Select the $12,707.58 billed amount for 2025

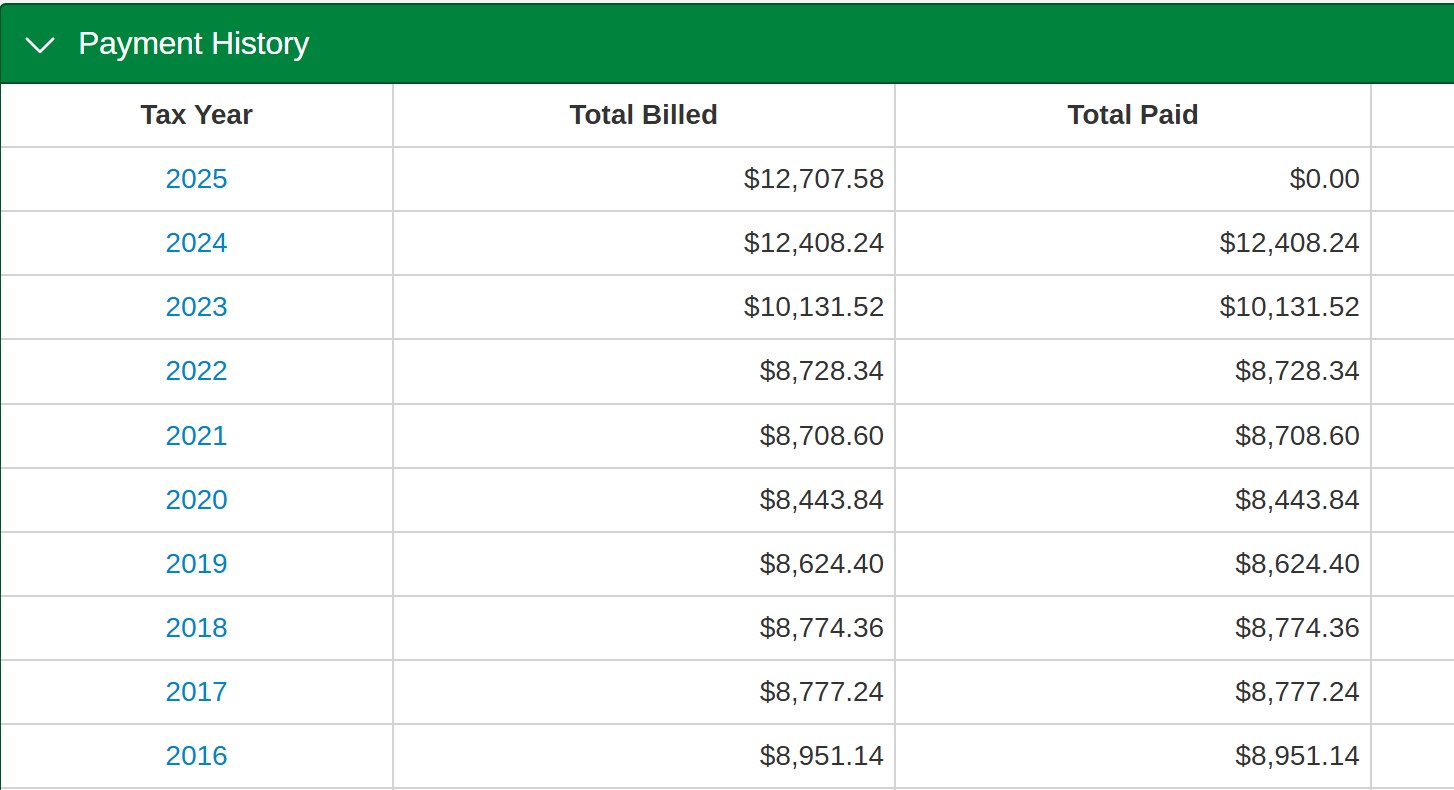(x=814, y=179)
